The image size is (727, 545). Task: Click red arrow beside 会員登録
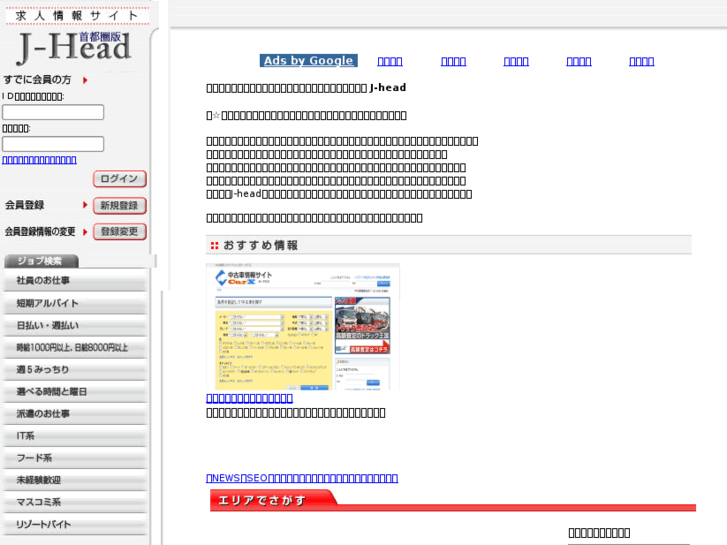85,205
